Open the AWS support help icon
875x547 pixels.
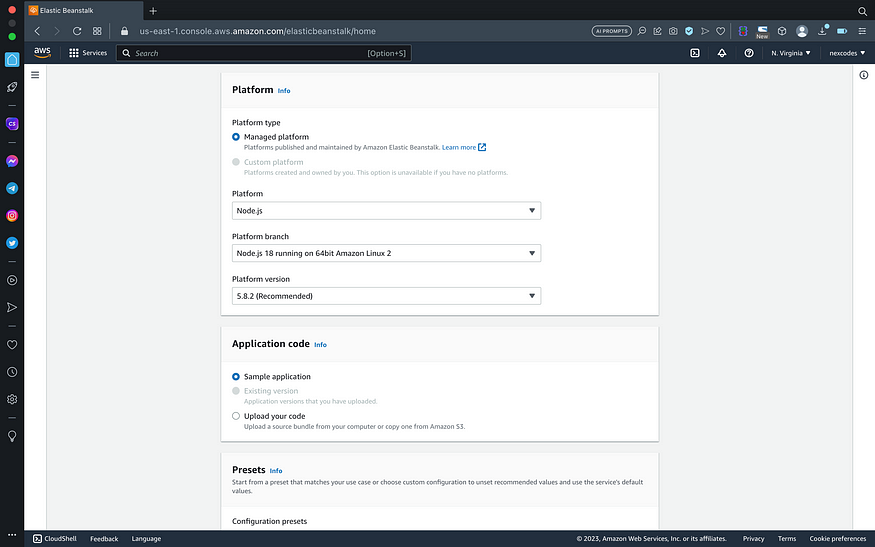pos(749,53)
